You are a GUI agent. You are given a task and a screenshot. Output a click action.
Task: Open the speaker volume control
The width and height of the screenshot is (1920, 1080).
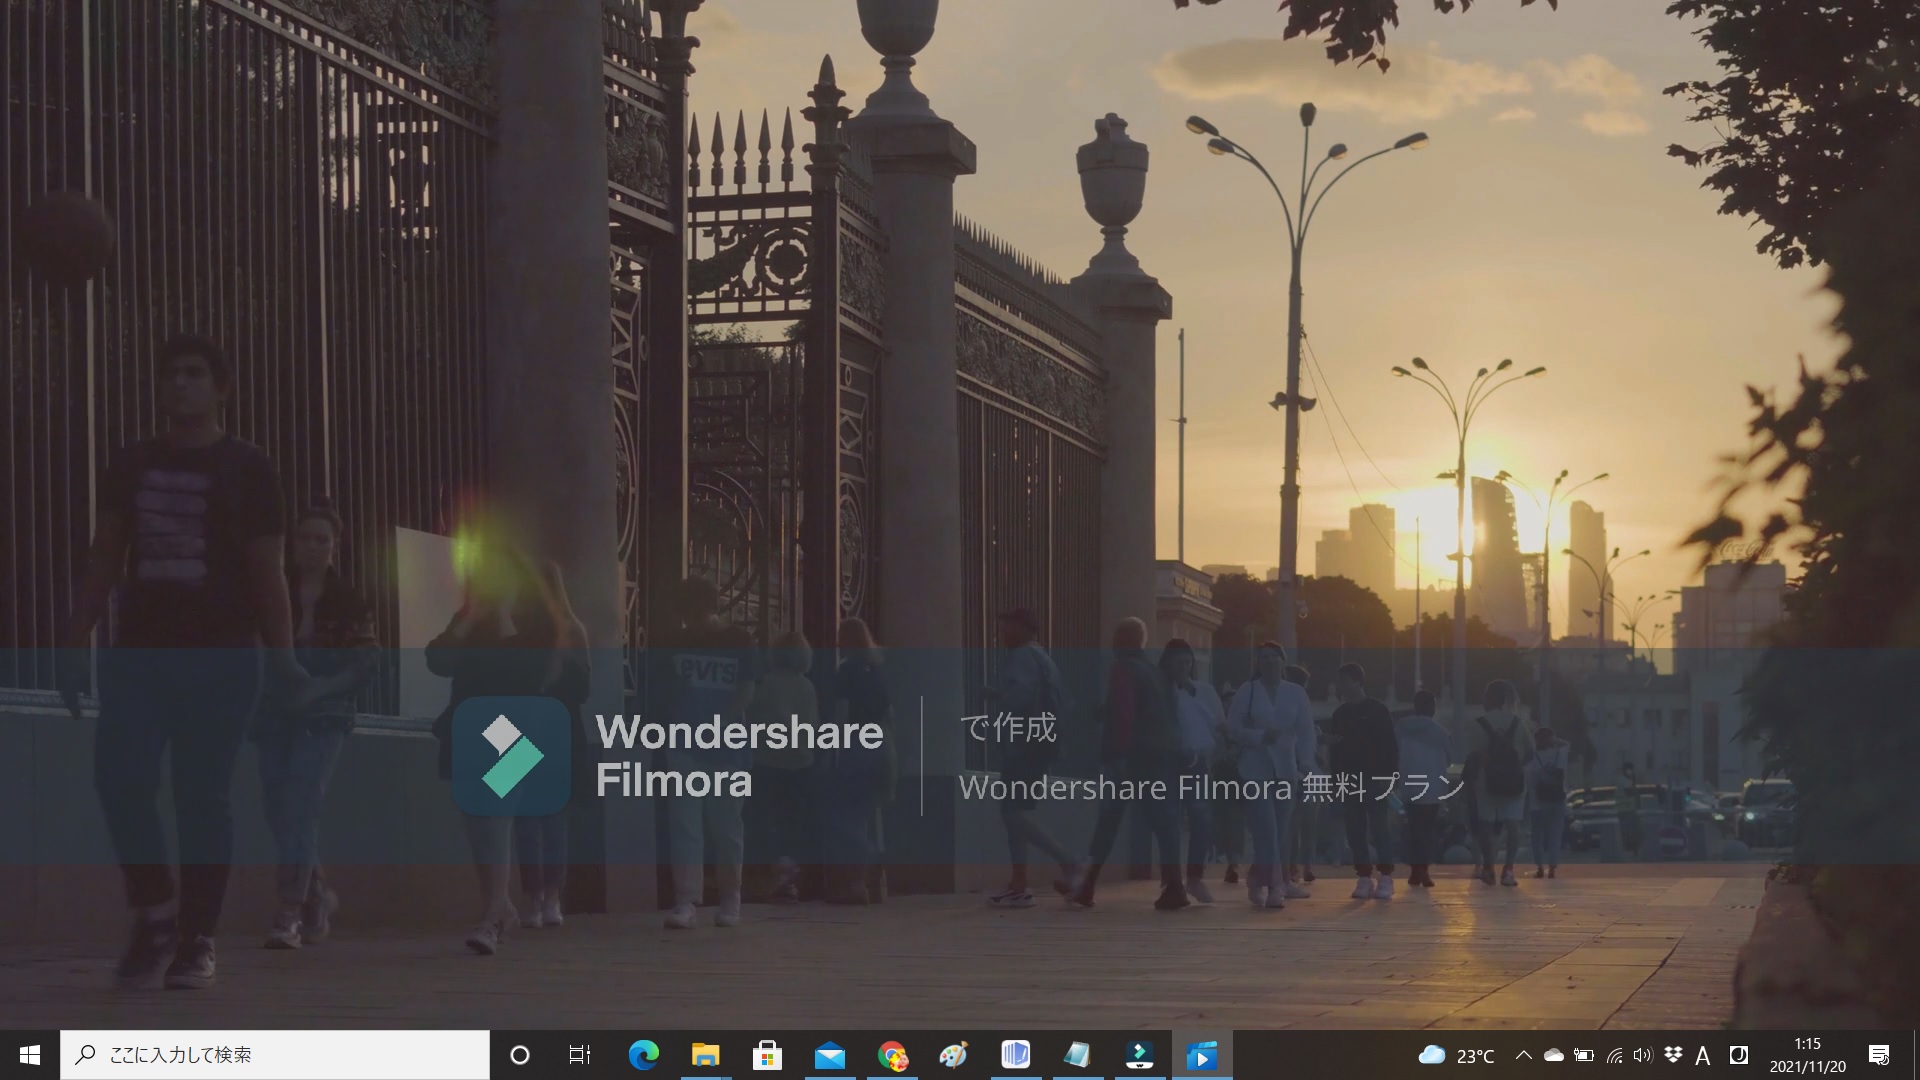pos(1643,1055)
